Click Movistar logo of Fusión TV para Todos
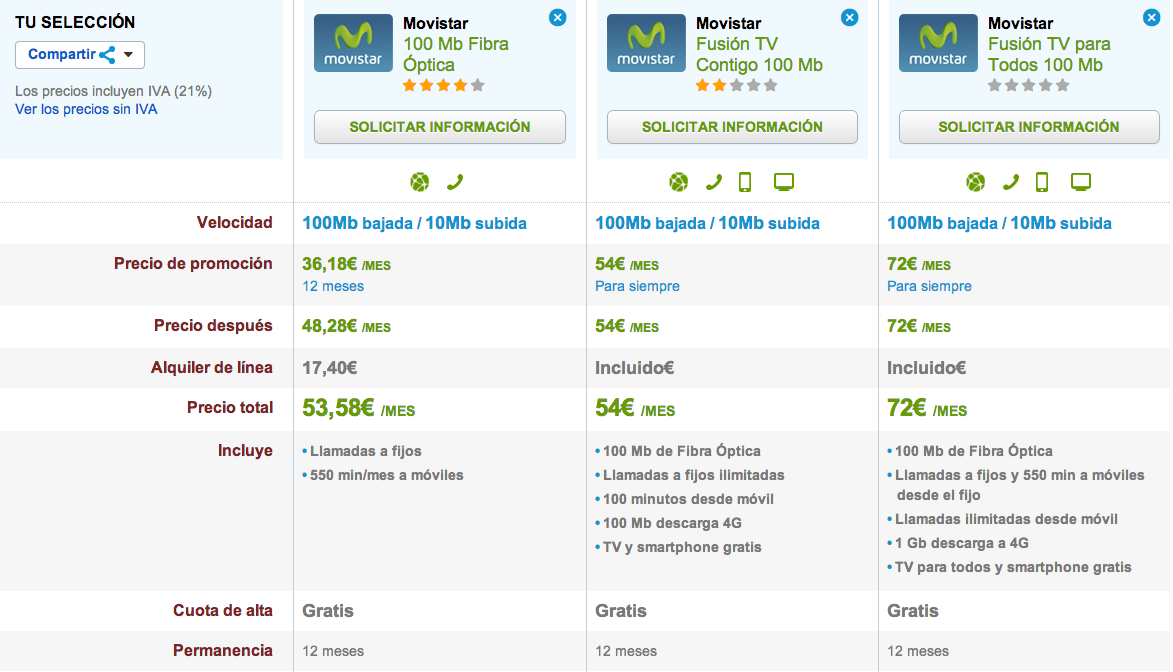The height and width of the screenshot is (672, 1173). pos(938,43)
